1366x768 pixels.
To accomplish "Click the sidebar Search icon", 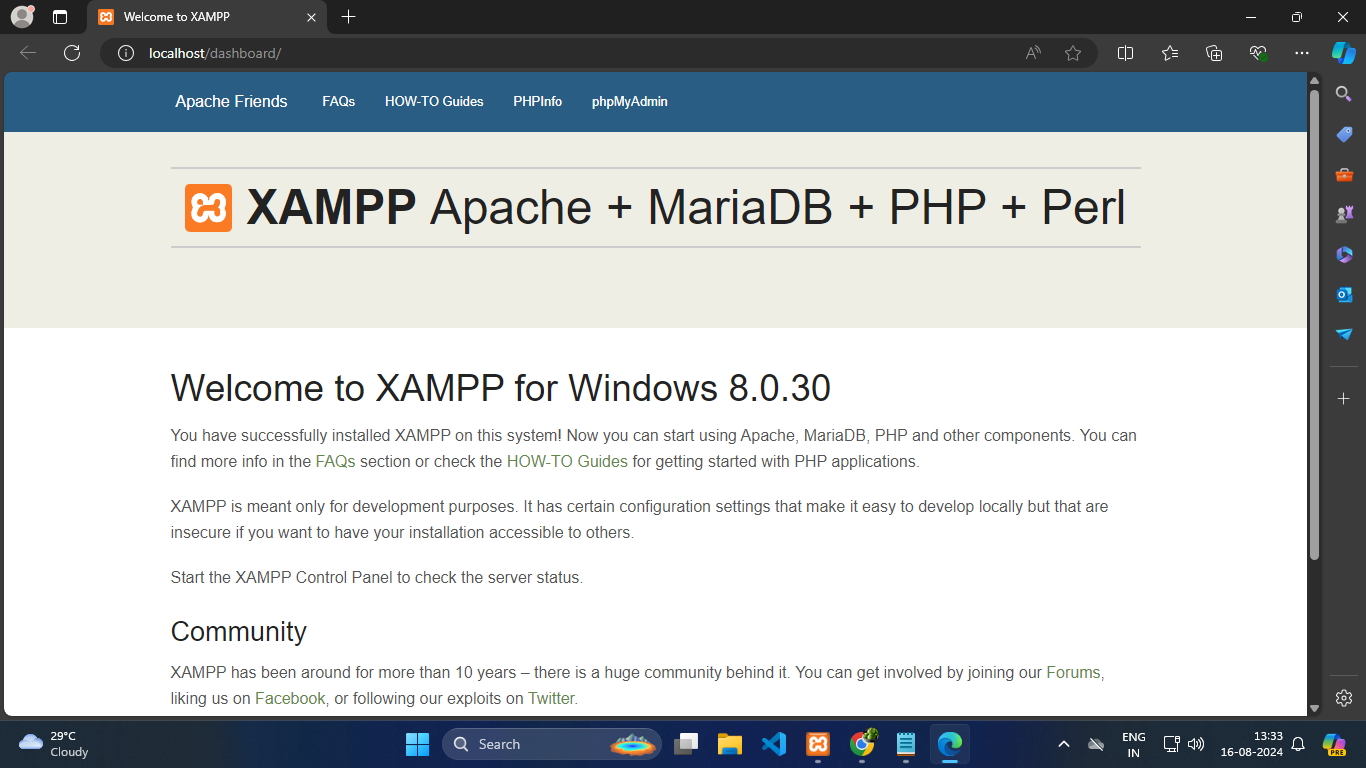I will (x=1344, y=94).
